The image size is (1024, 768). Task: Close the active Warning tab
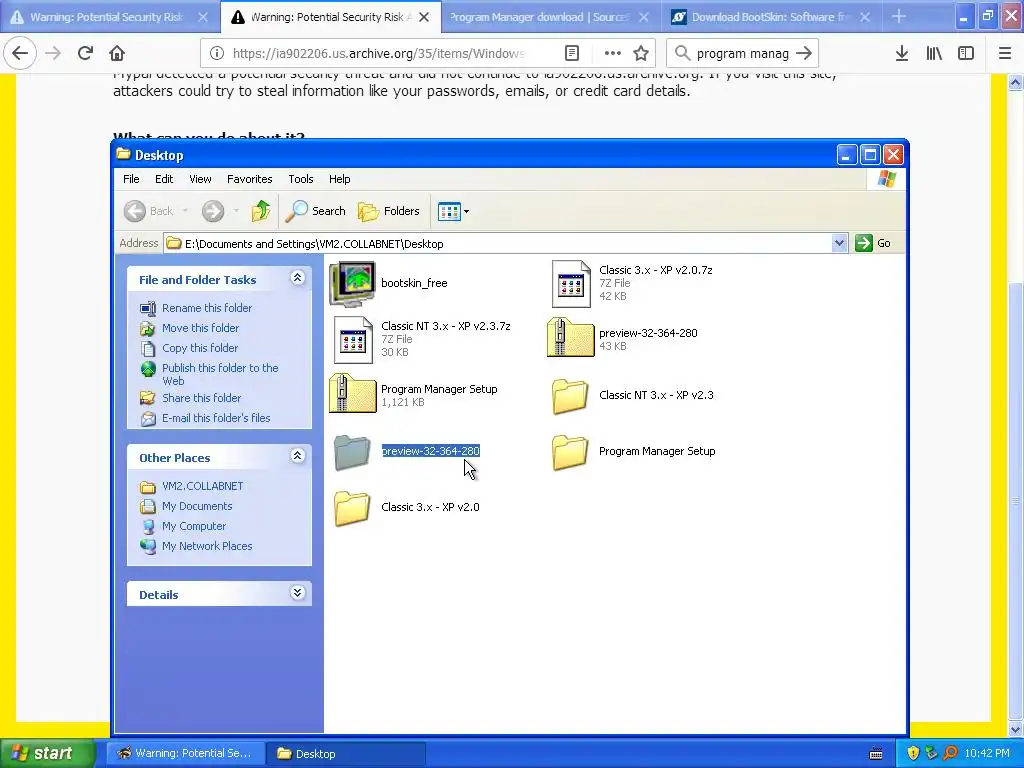pyautogui.click(x=424, y=17)
